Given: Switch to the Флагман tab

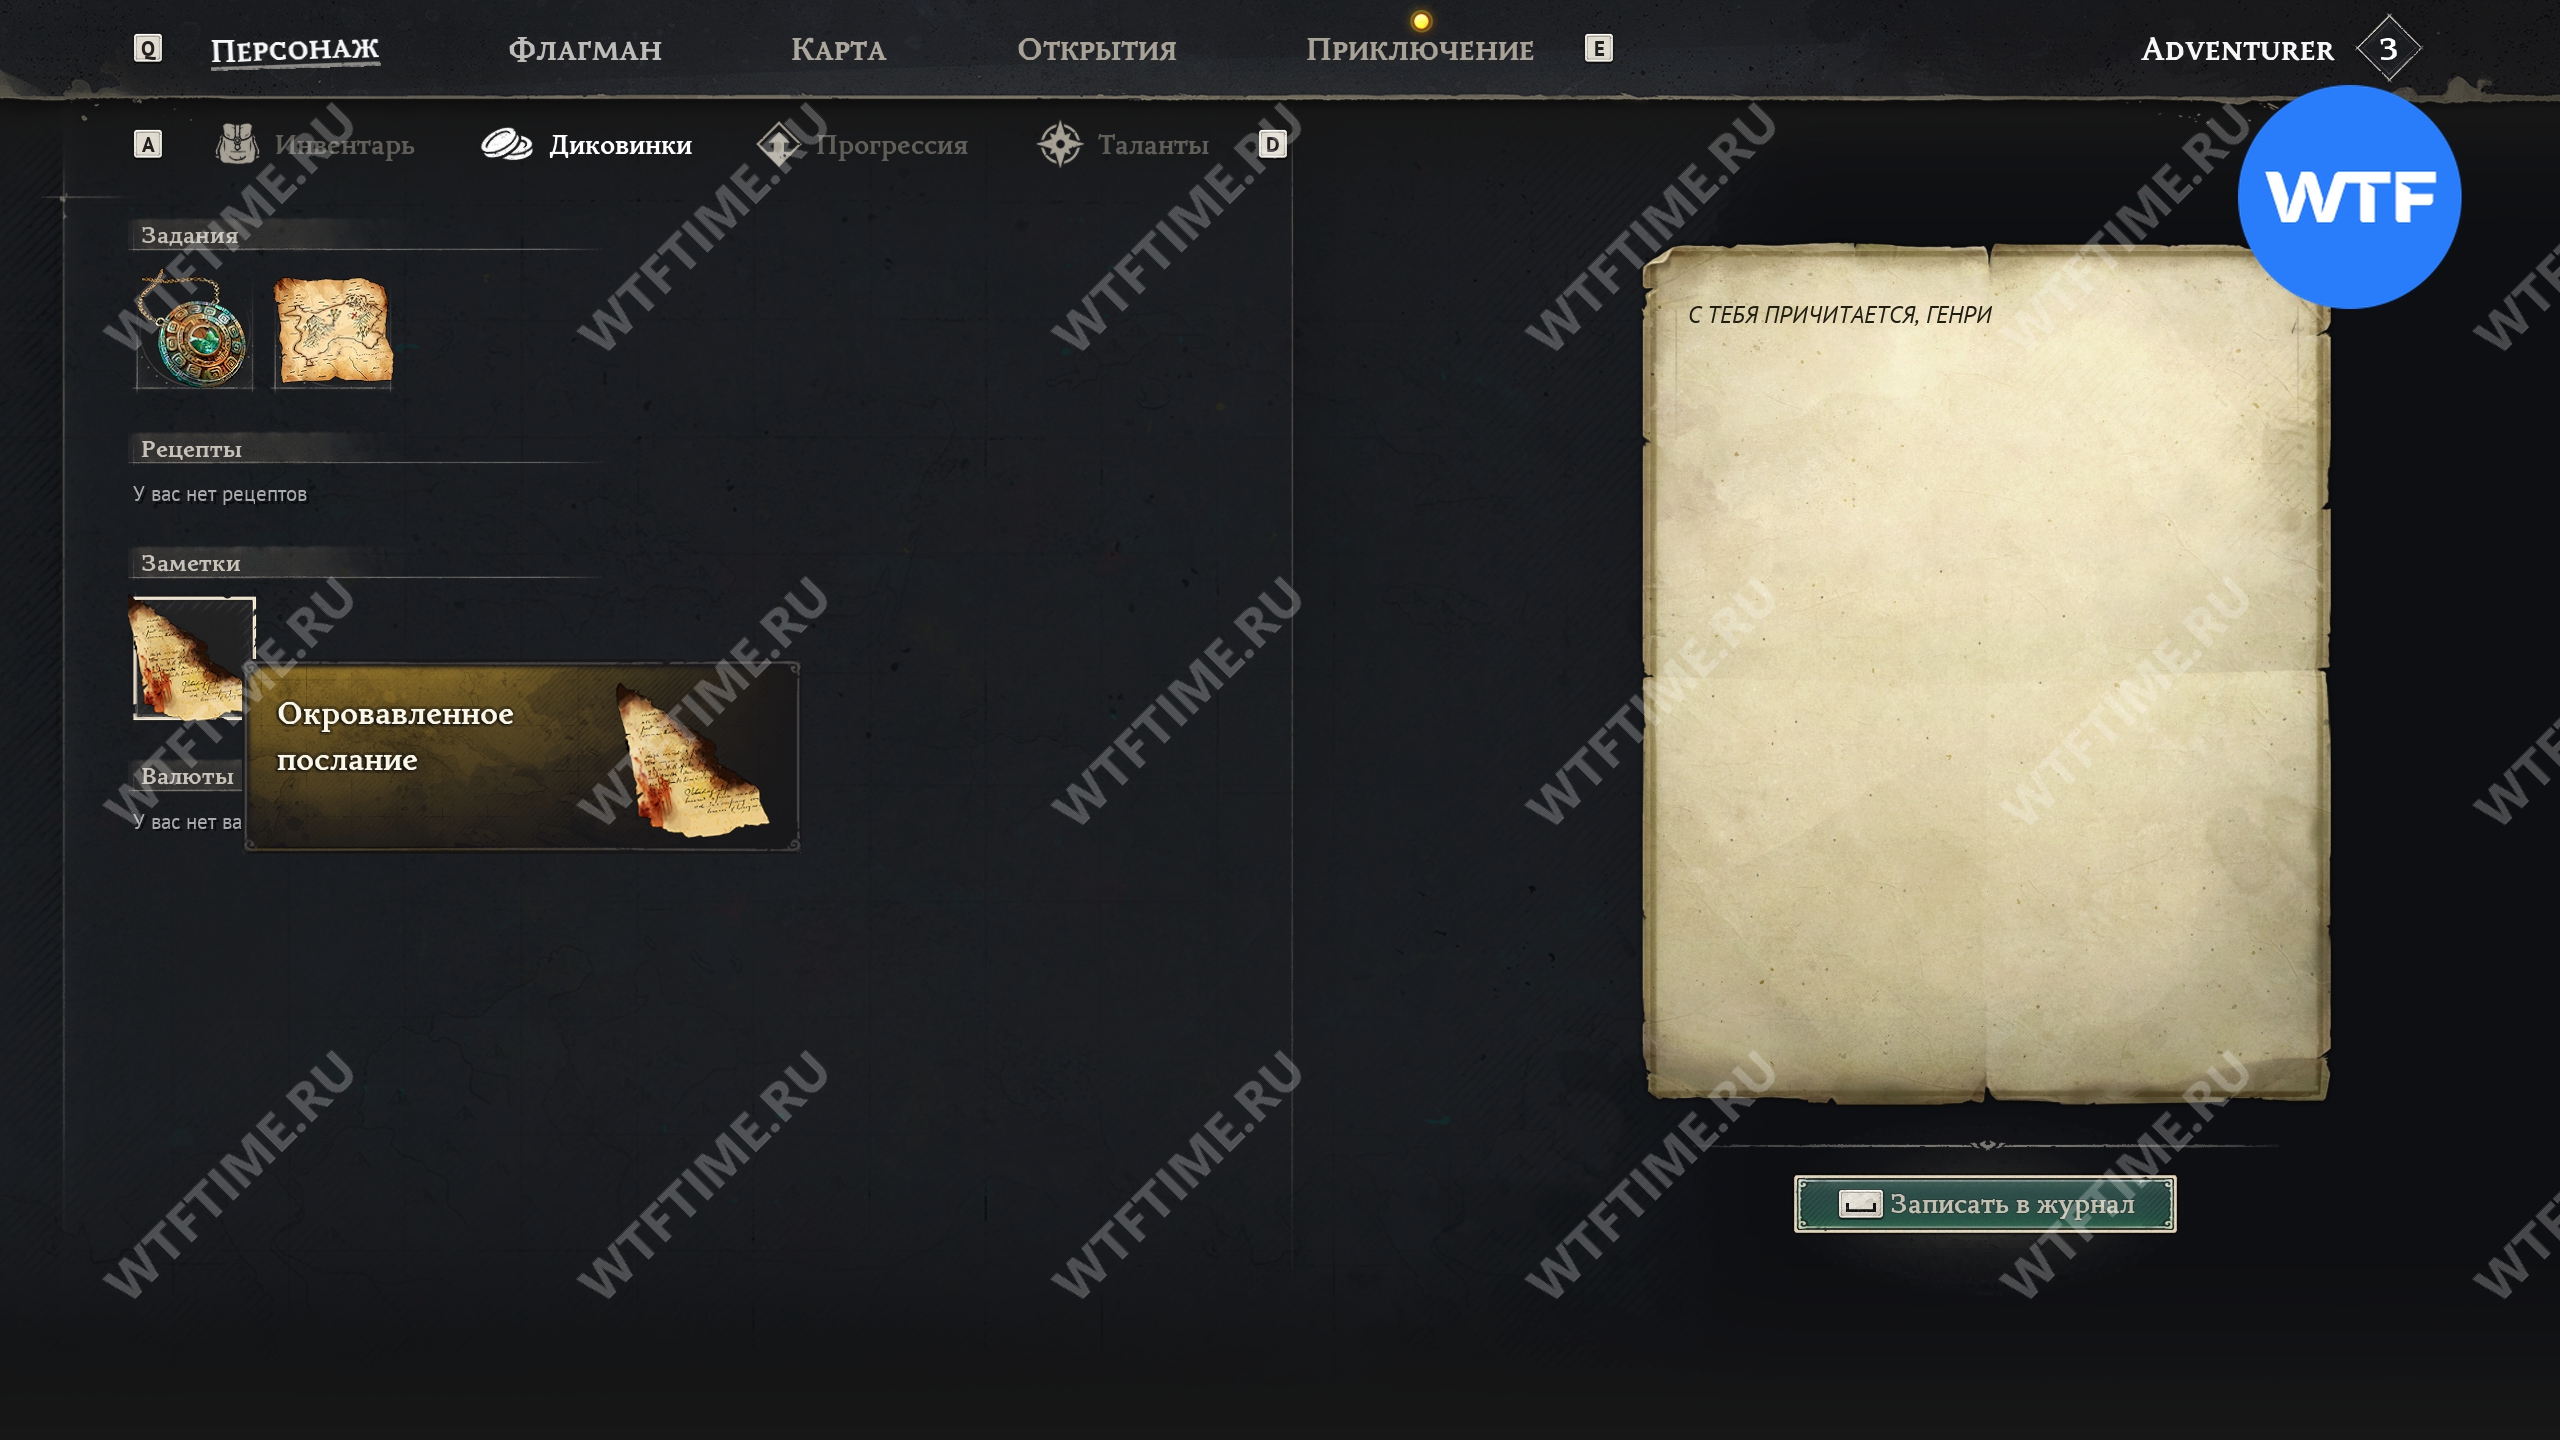Looking at the screenshot, I should pos(585,49).
